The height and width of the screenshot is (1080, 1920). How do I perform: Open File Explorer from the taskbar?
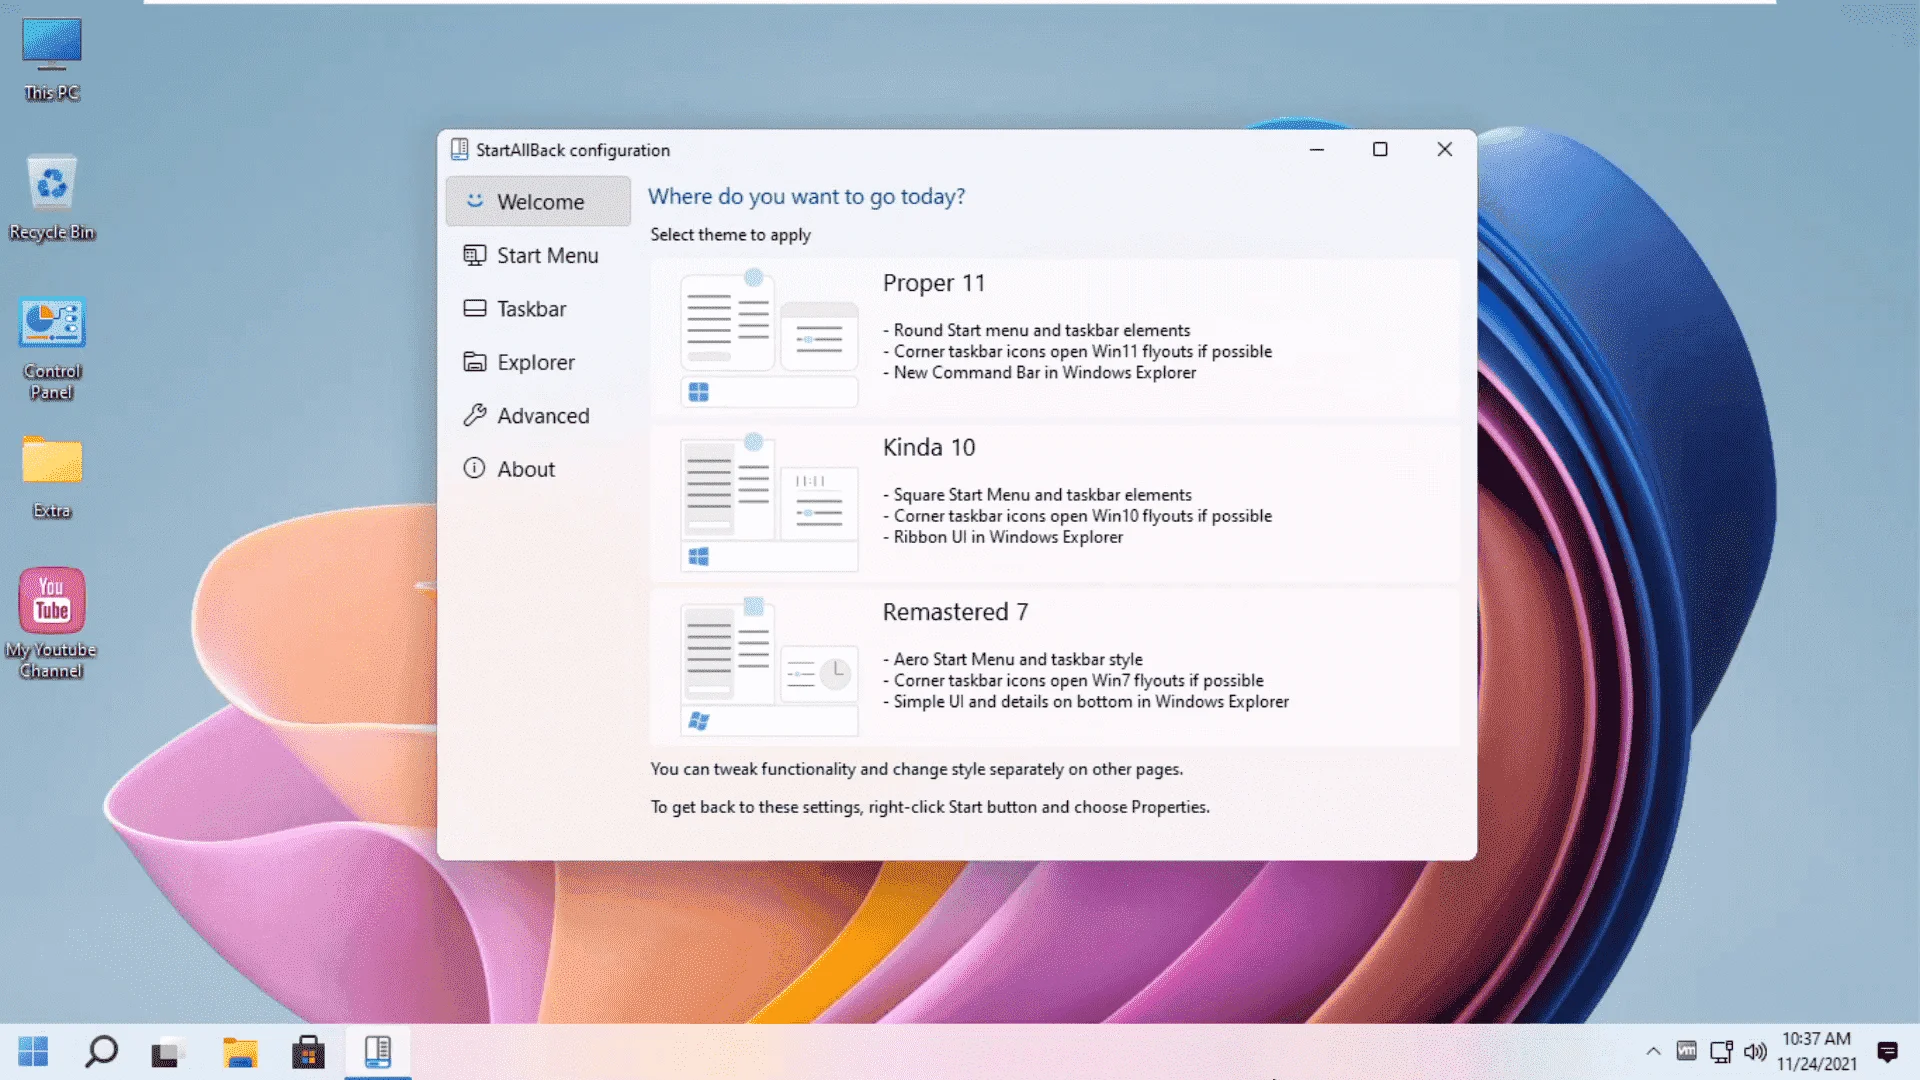point(240,1052)
